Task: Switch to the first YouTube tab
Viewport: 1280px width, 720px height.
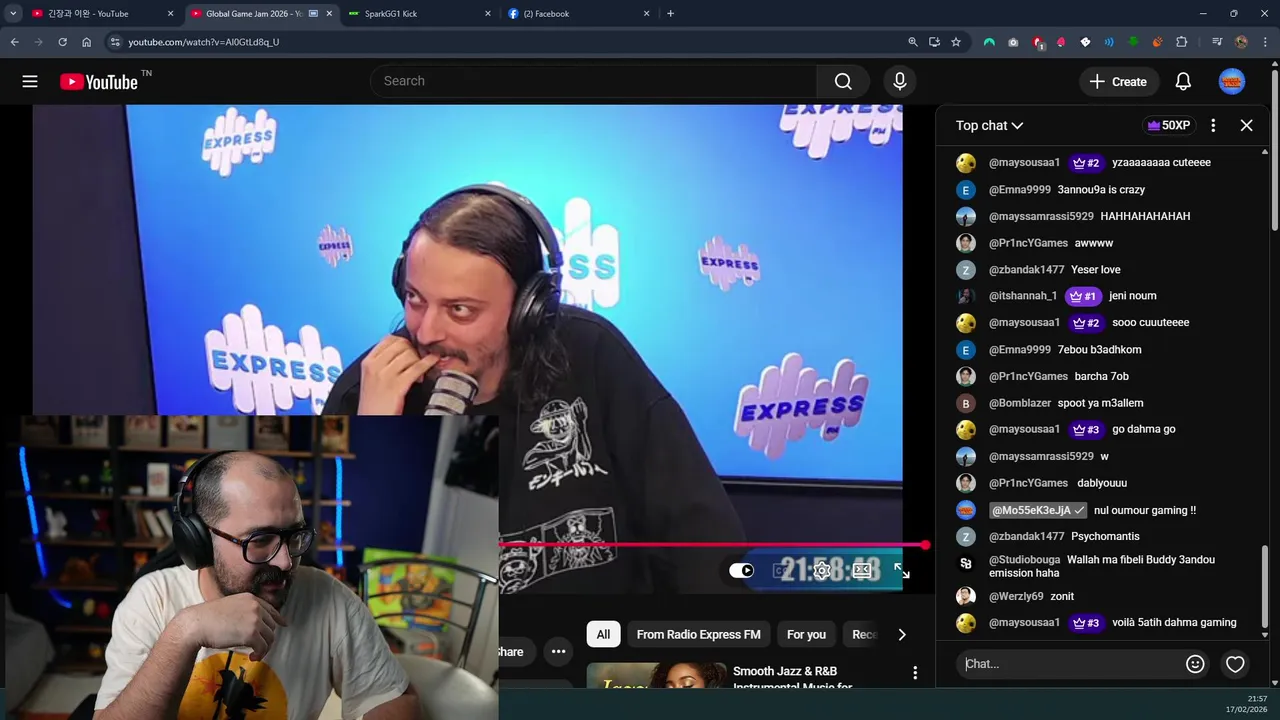Action: point(93,14)
